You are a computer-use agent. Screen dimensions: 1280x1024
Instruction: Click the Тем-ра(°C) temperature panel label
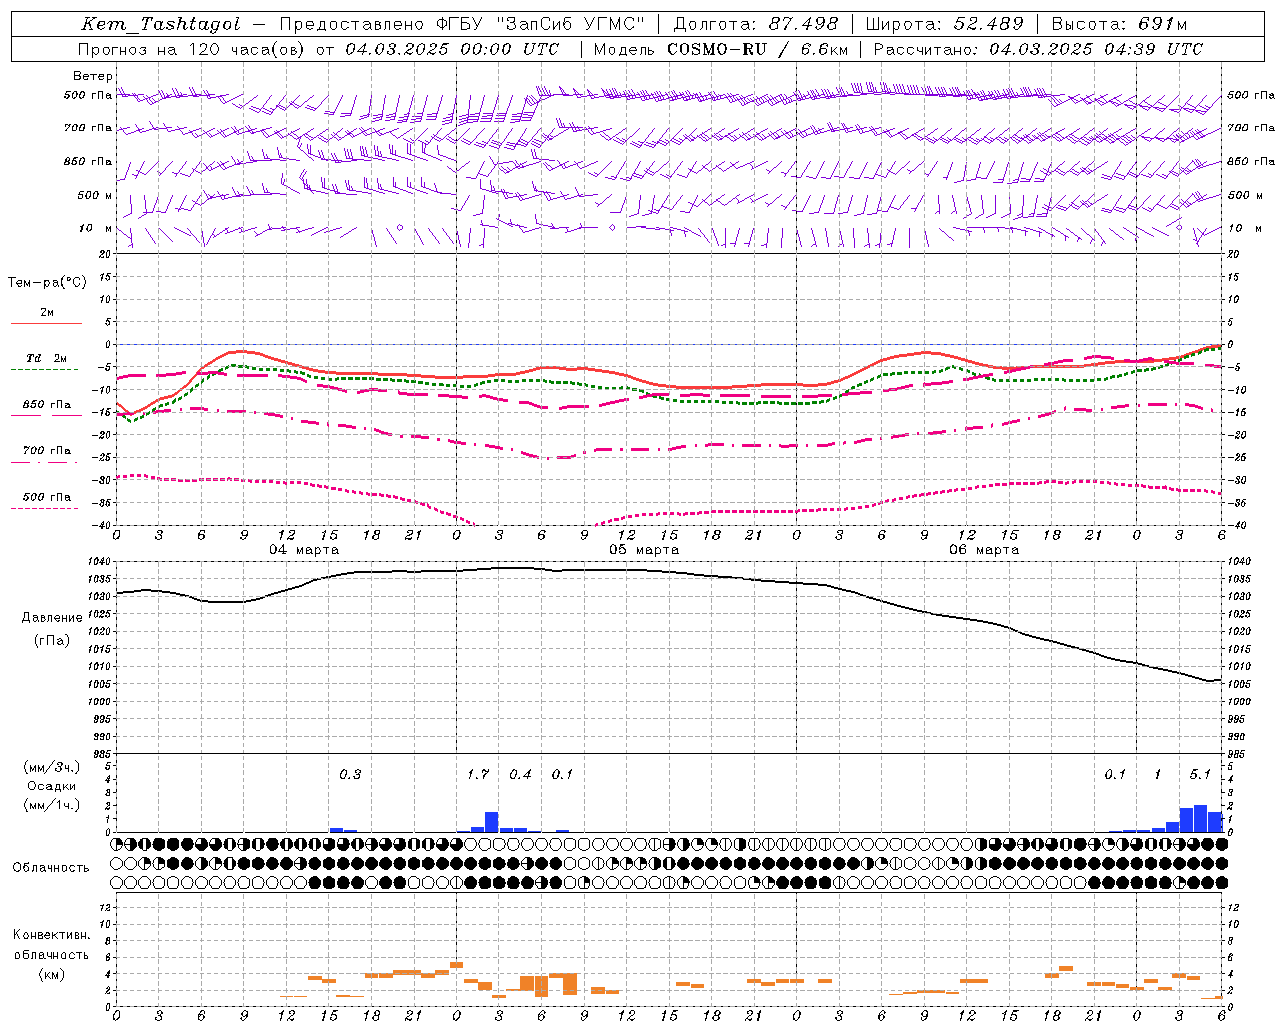click(48, 283)
